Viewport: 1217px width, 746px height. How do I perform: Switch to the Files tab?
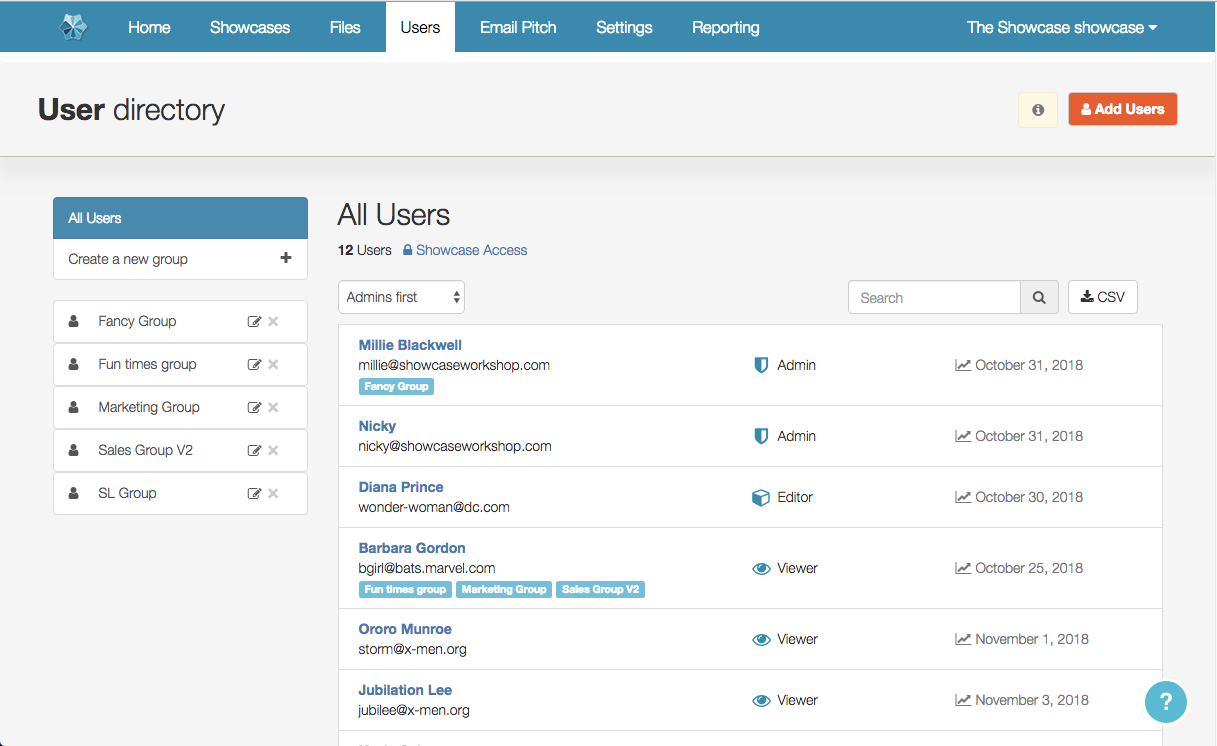[x=345, y=27]
